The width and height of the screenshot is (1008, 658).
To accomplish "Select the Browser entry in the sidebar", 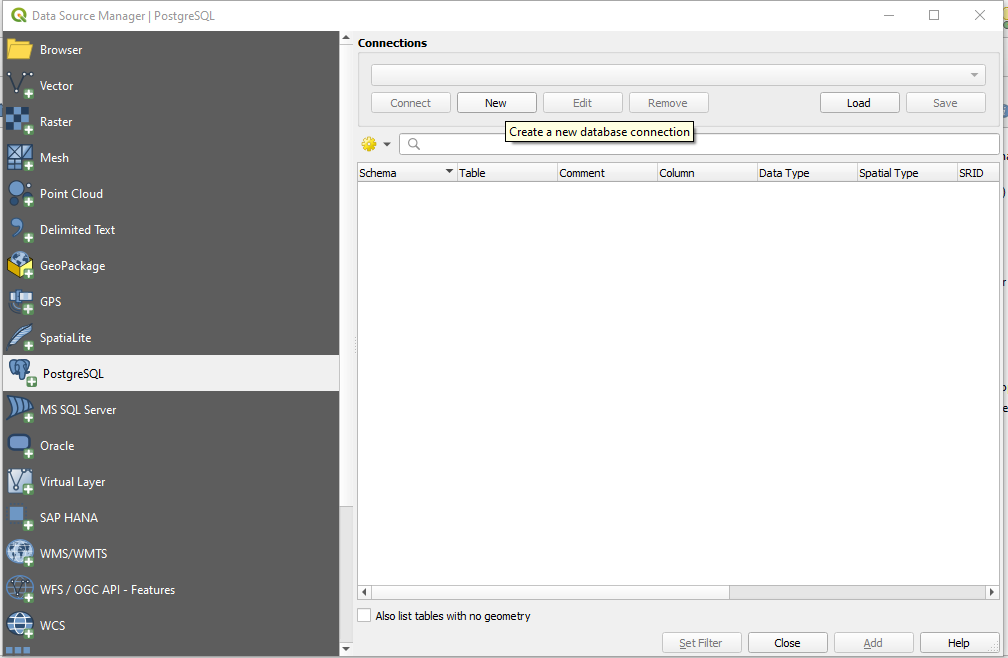I will point(60,49).
